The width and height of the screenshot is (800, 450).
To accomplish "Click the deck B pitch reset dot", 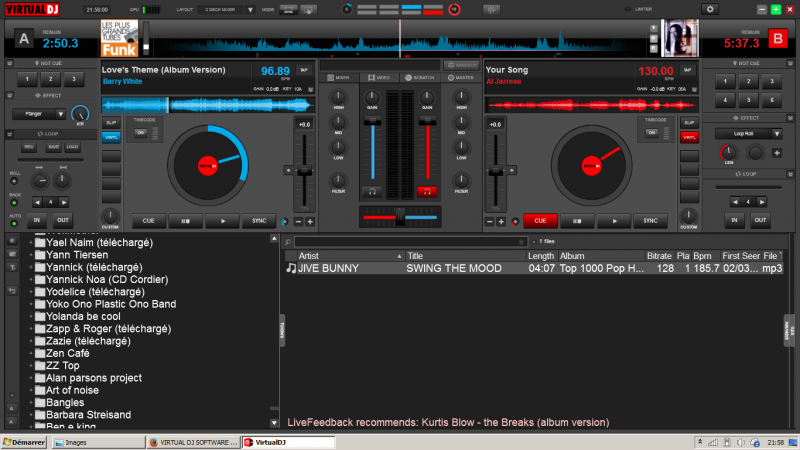I will coord(511,170).
